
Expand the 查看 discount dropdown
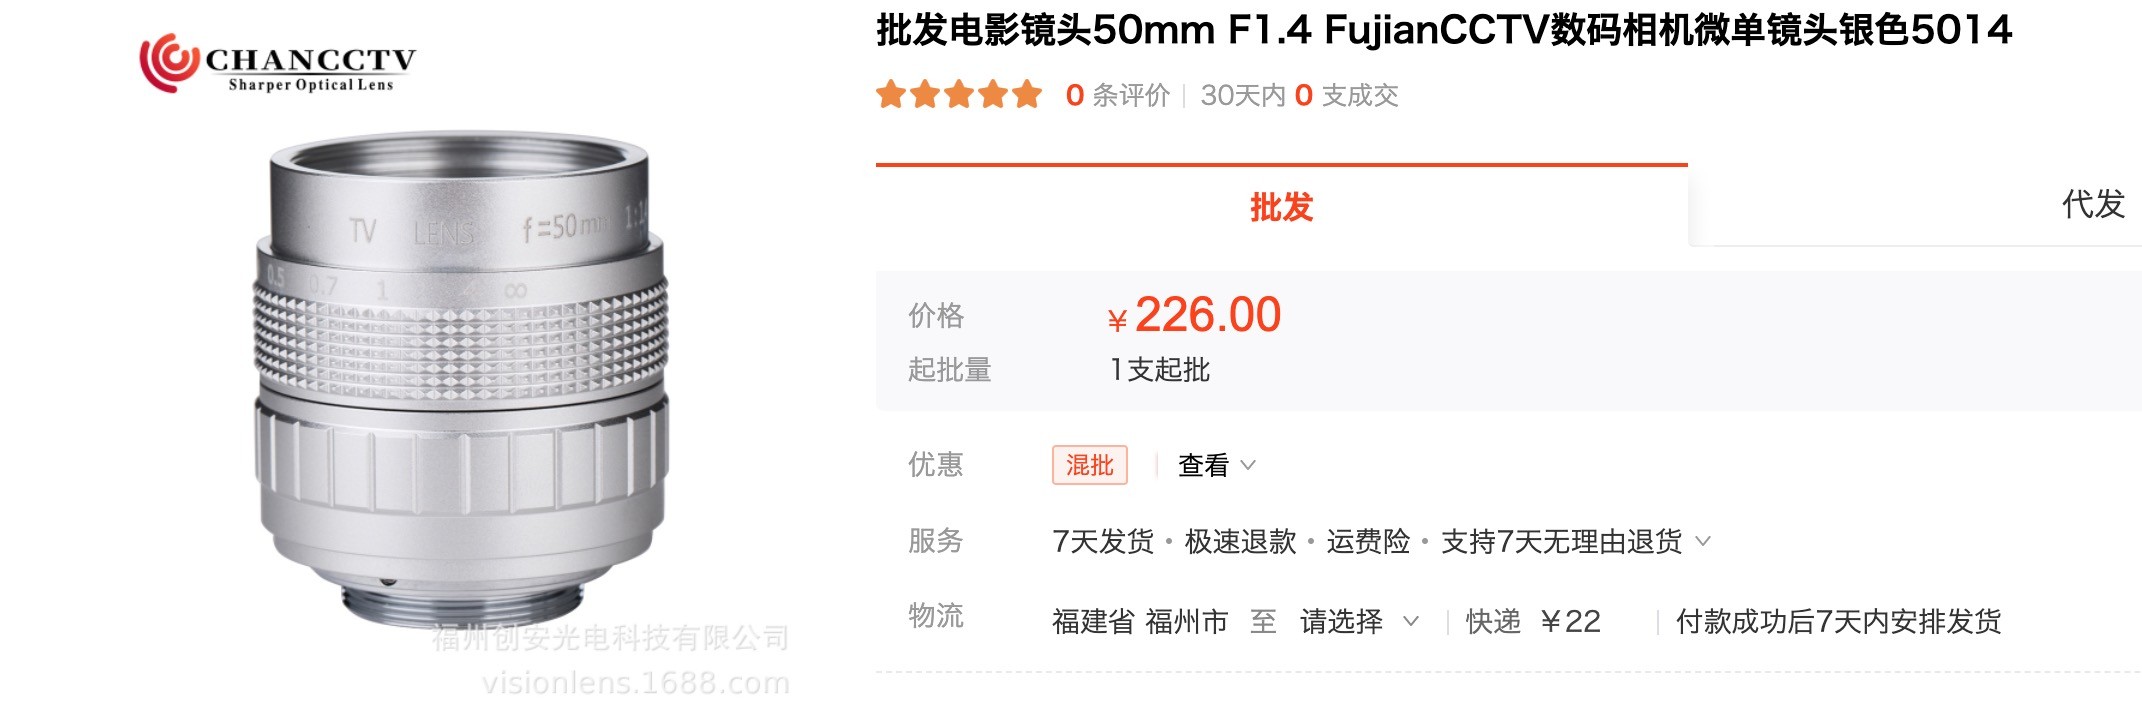coord(1216,465)
